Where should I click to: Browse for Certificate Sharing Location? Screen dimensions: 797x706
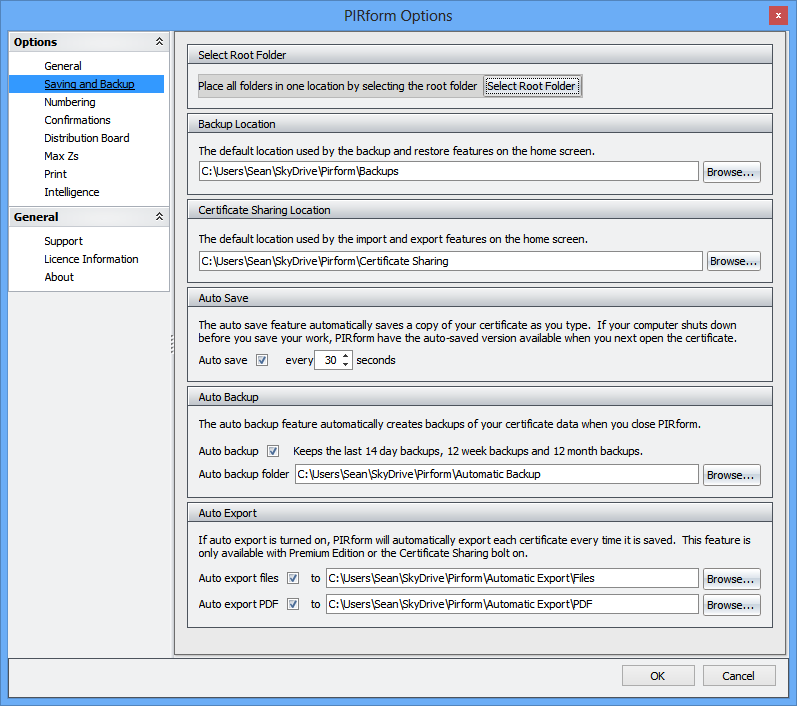click(733, 261)
